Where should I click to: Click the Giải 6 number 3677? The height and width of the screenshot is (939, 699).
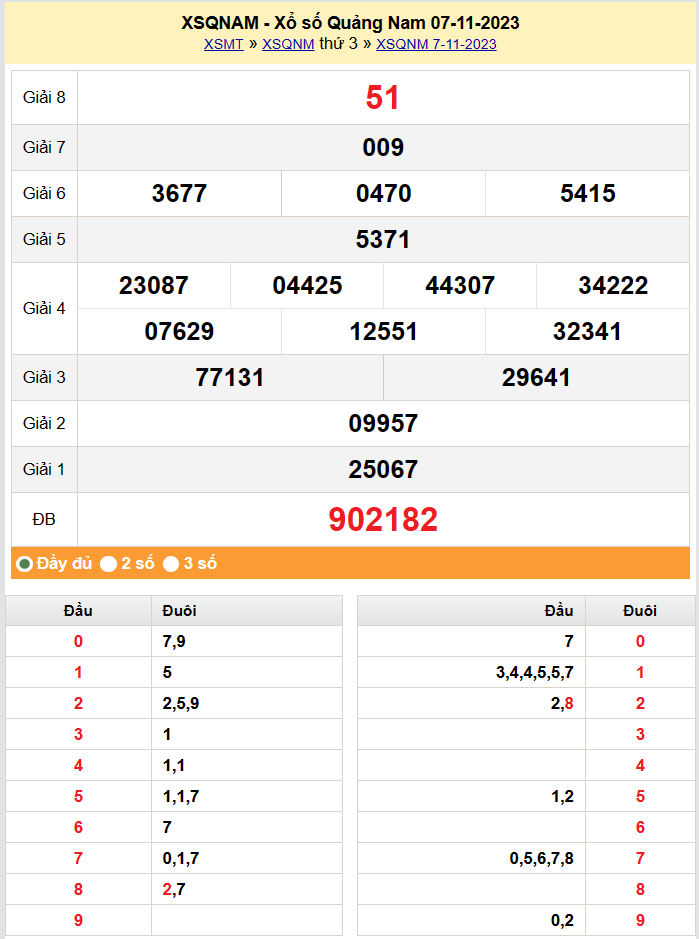click(179, 194)
